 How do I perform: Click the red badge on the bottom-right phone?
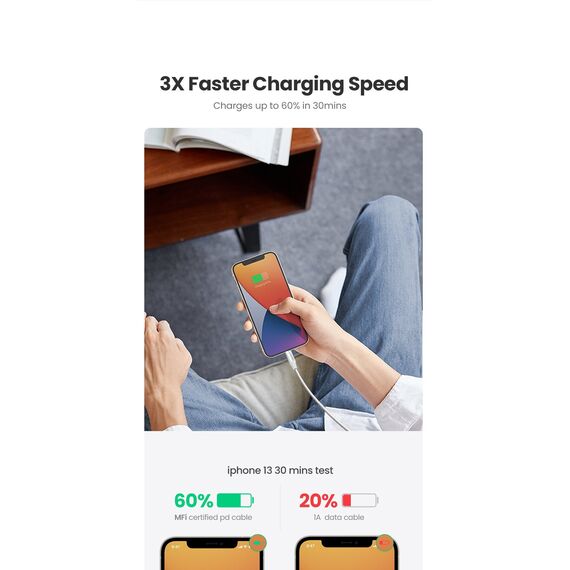[x=385, y=543]
